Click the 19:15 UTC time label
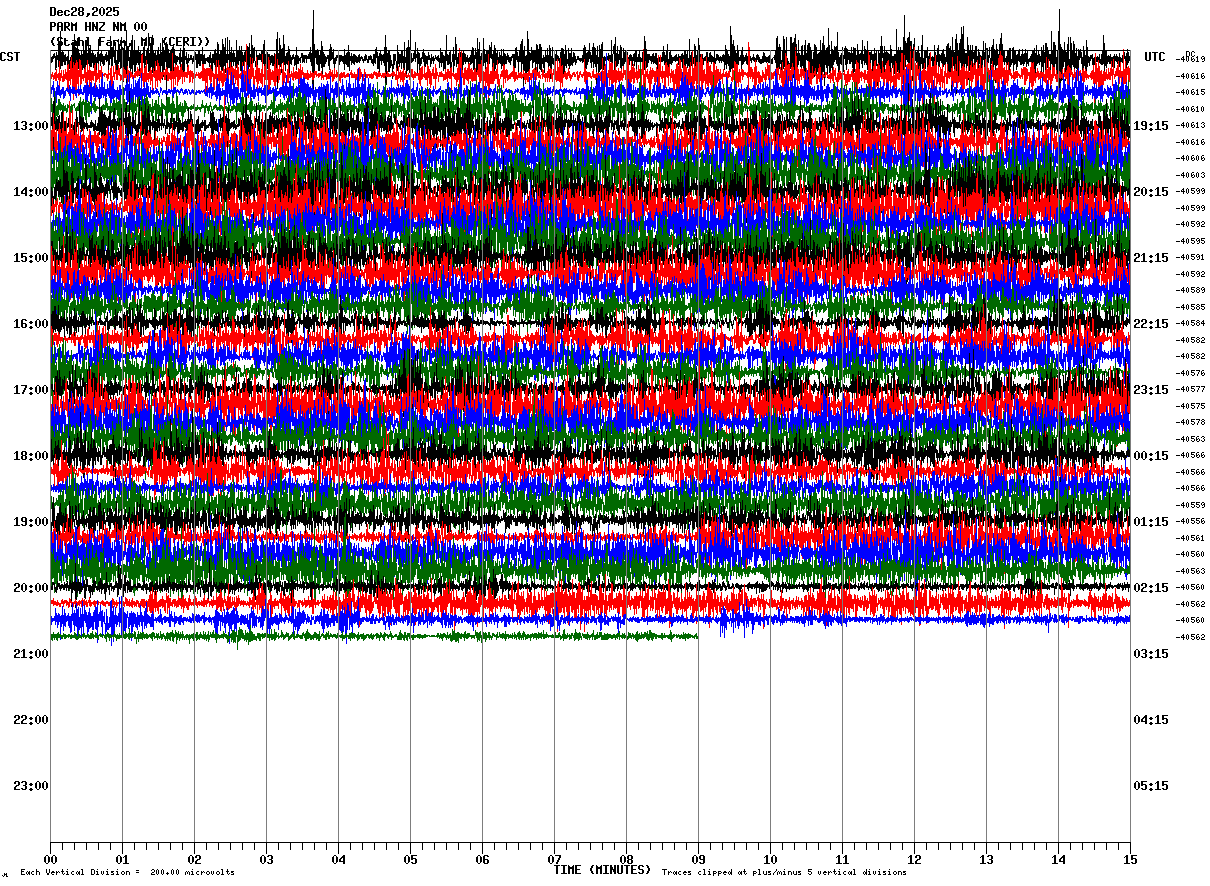 [1151, 126]
